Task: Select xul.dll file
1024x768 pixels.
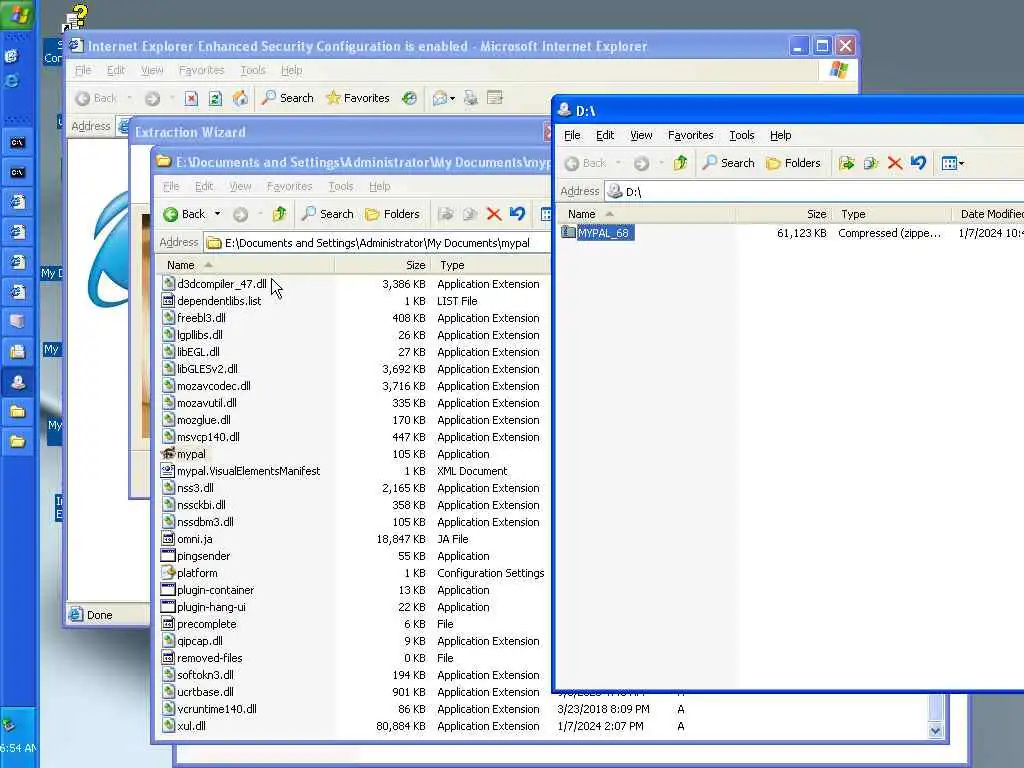Action: coord(184,726)
